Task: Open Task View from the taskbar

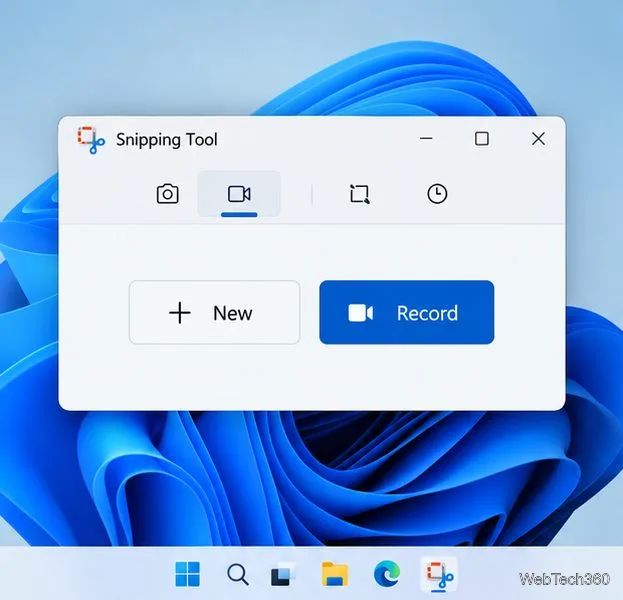Action: [283, 575]
